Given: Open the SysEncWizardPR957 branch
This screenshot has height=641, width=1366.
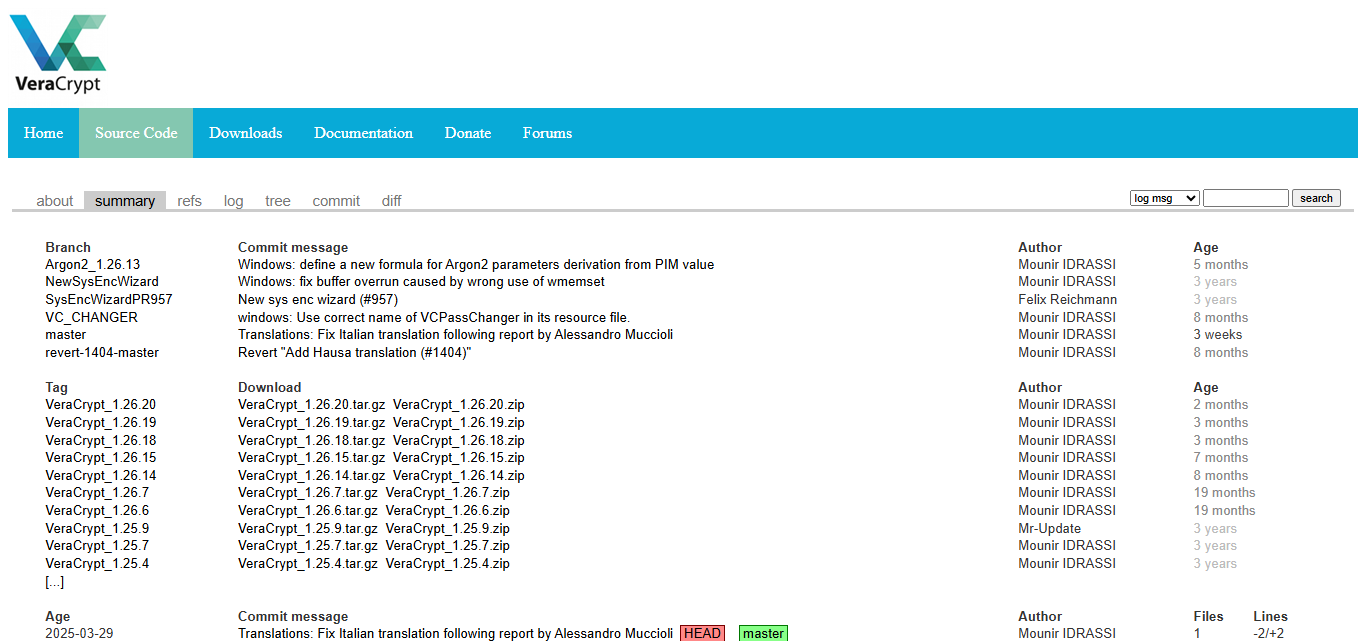Looking at the screenshot, I should (109, 299).
